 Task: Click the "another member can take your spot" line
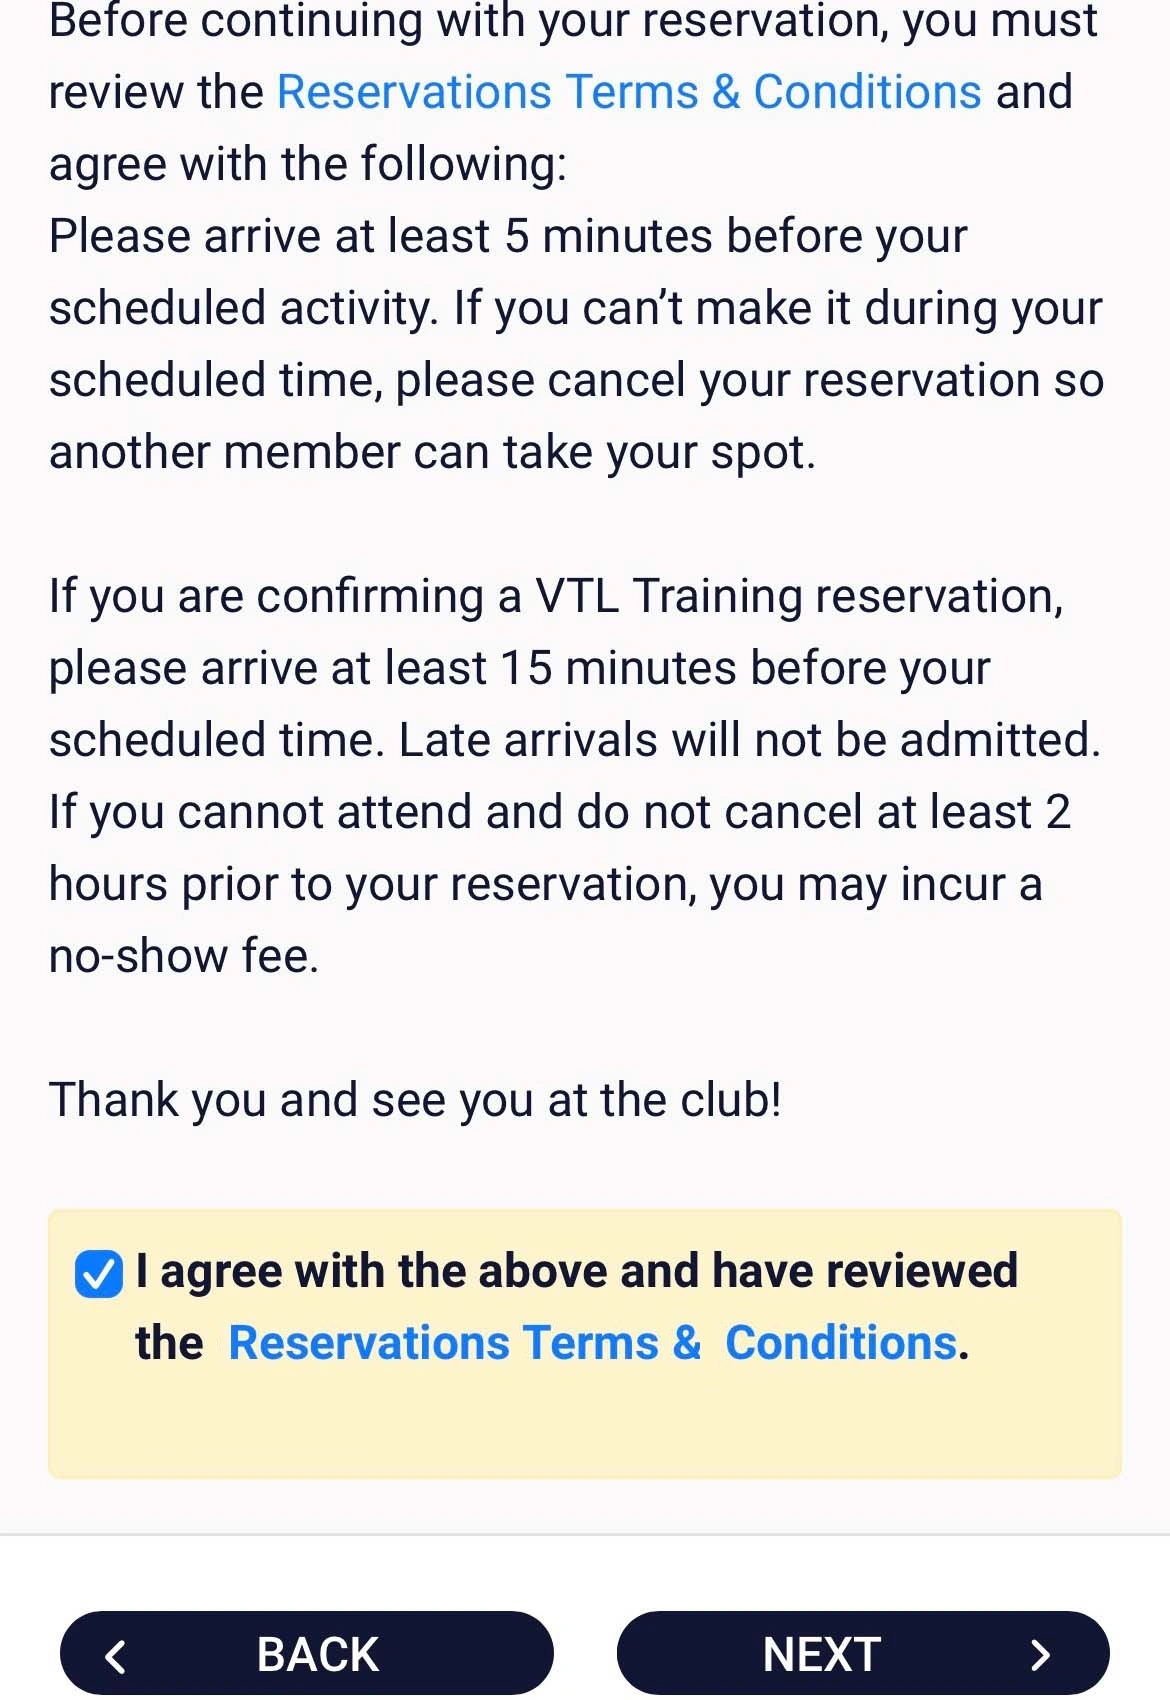pyautogui.click(x=432, y=452)
